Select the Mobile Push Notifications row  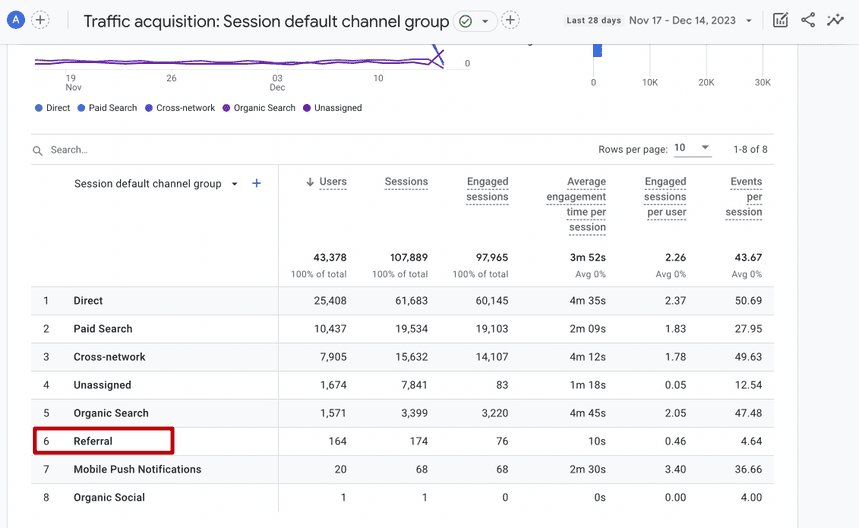pos(402,469)
